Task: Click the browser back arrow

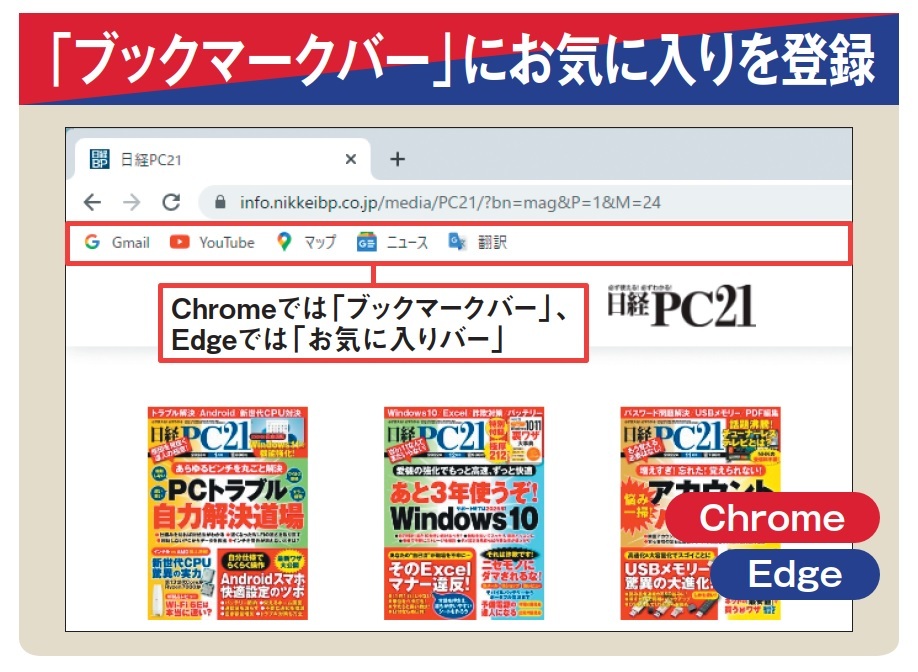Action: coord(93,203)
